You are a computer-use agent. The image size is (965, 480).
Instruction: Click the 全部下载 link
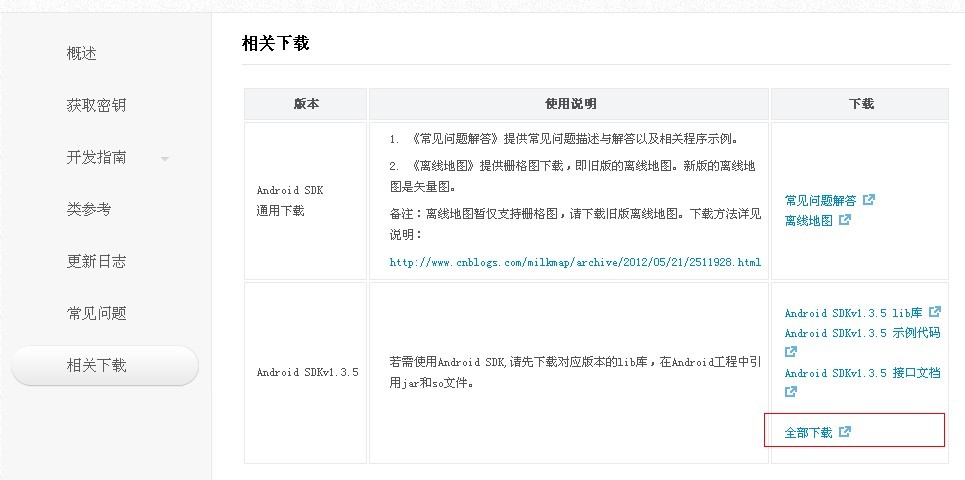coord(808,433)
